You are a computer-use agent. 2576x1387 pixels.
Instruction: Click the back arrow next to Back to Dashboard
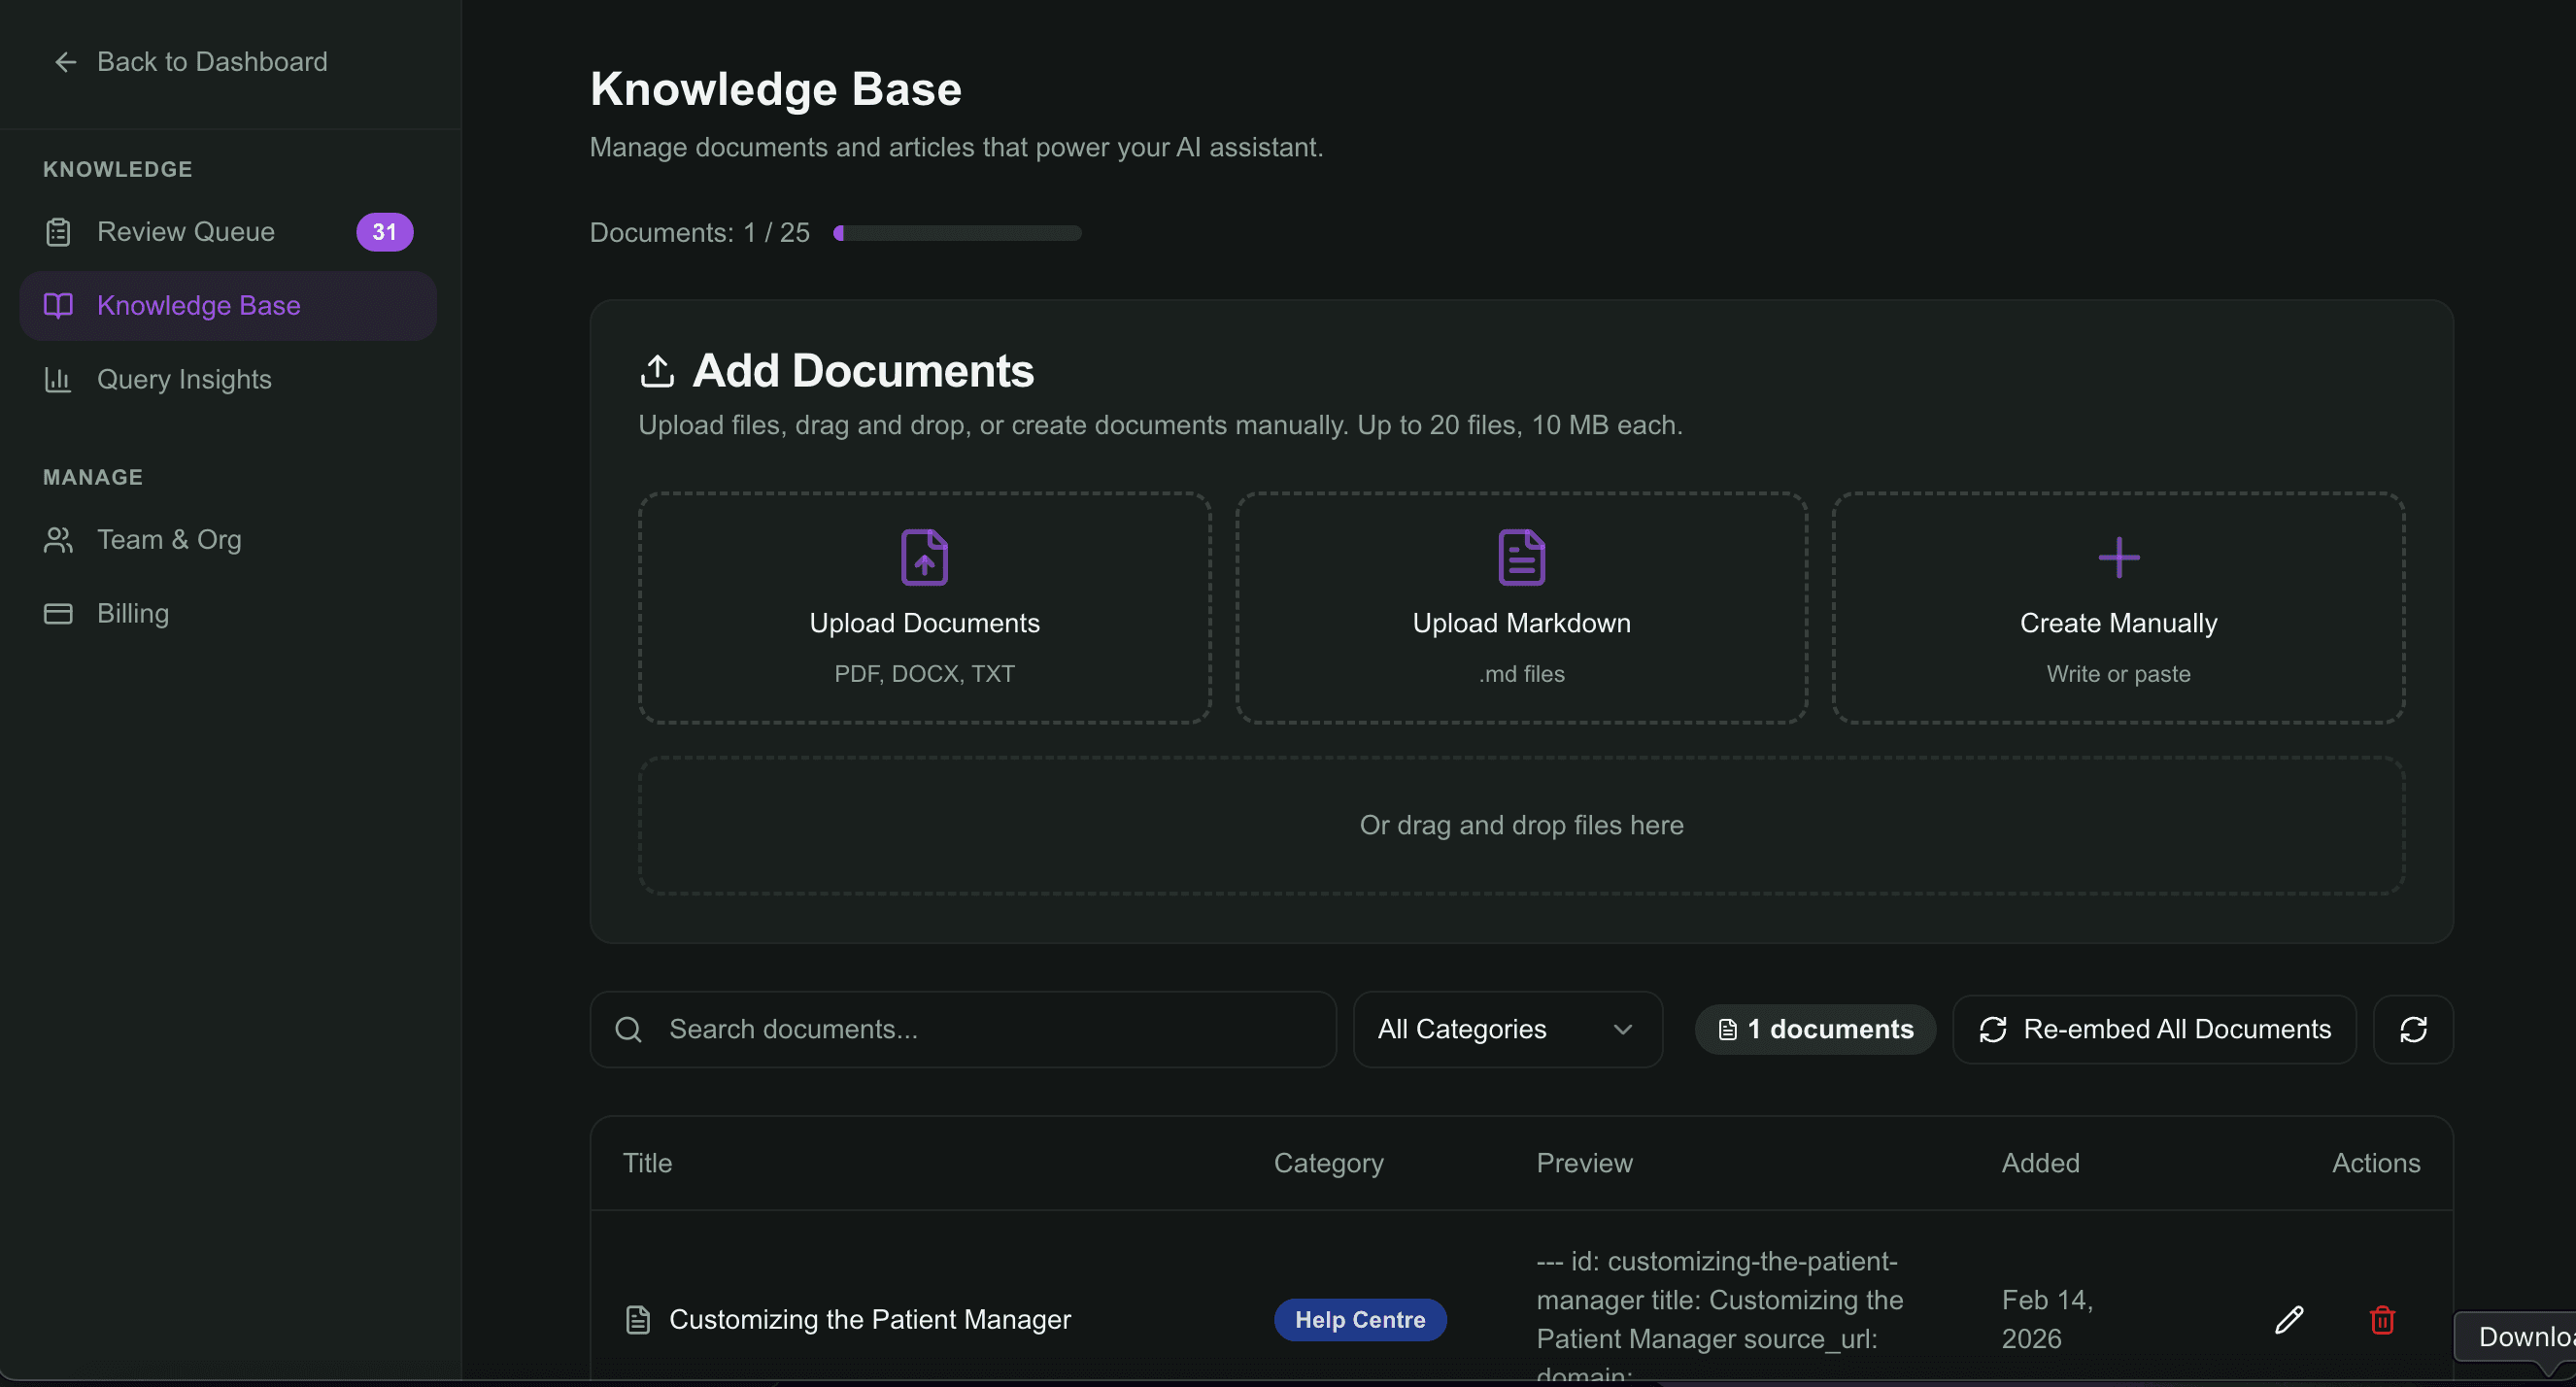[x=65, y=61]
